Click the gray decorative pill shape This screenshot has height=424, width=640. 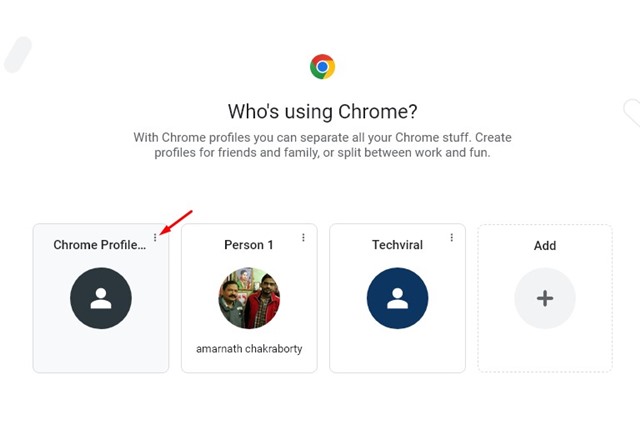(18, 55)
